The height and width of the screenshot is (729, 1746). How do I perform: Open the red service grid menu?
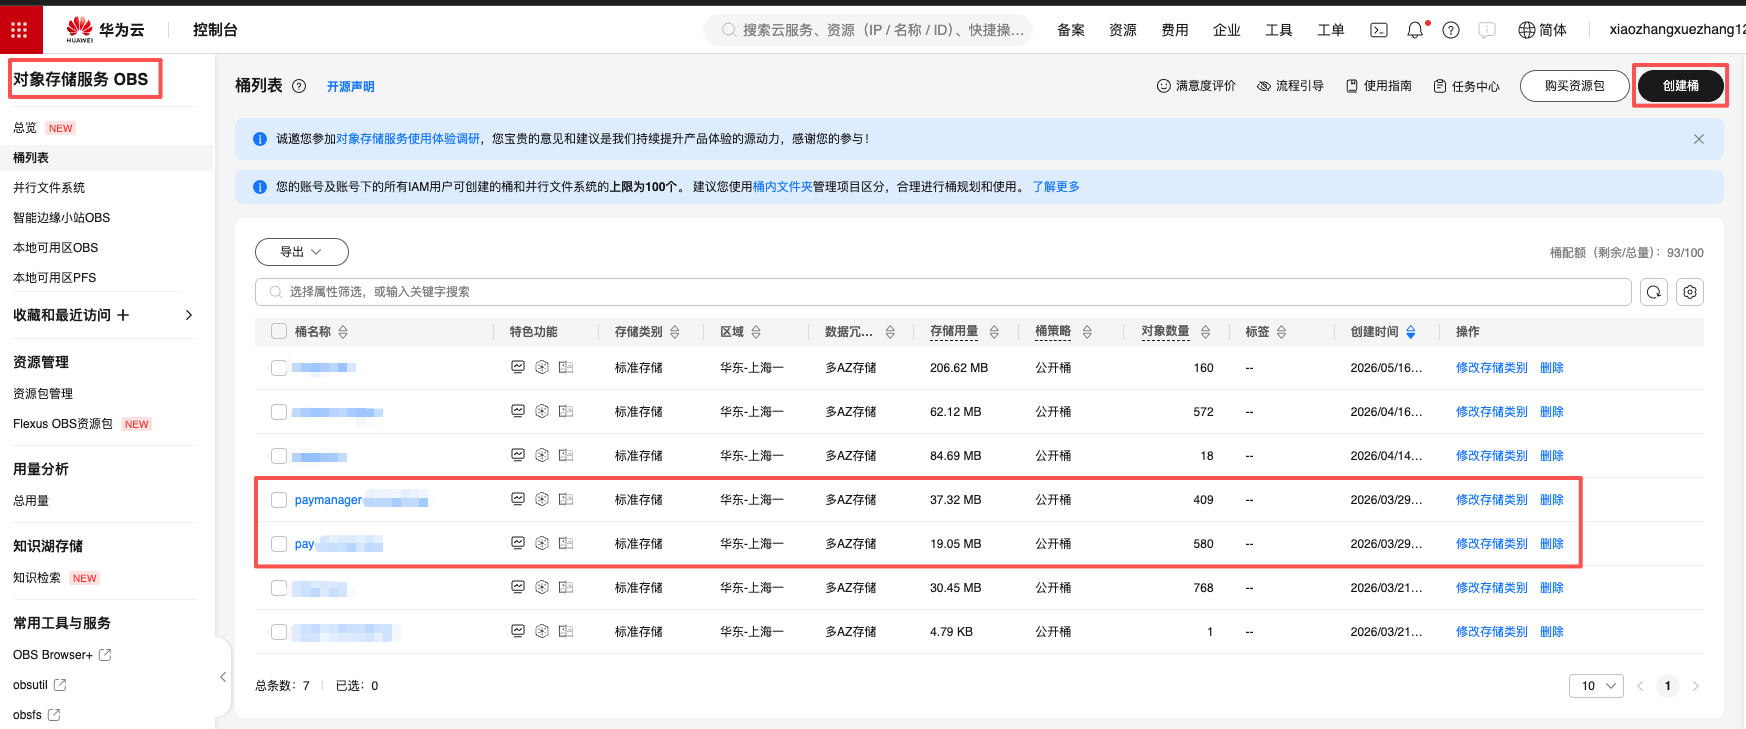(19, 30)
